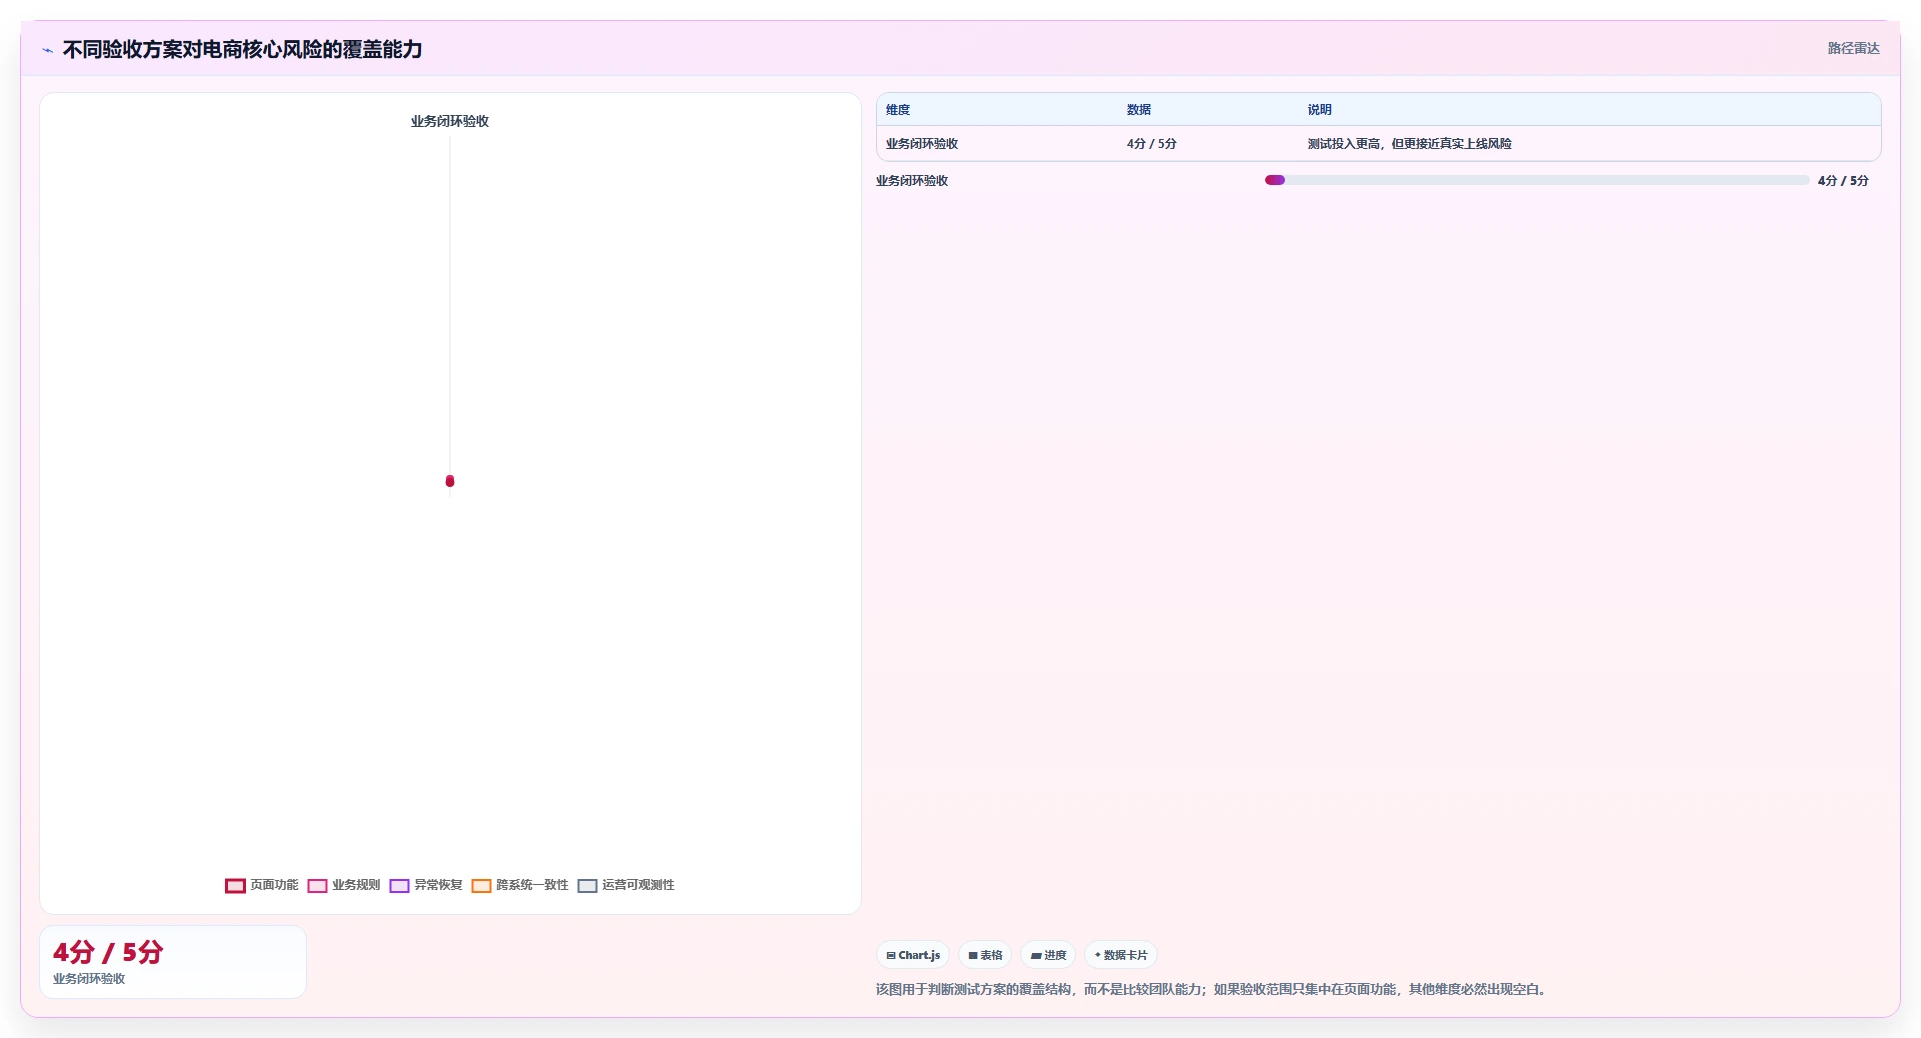Toggle the 页面功能 legend entry
Viewport: 1921px width, 1038px height.
262,885
